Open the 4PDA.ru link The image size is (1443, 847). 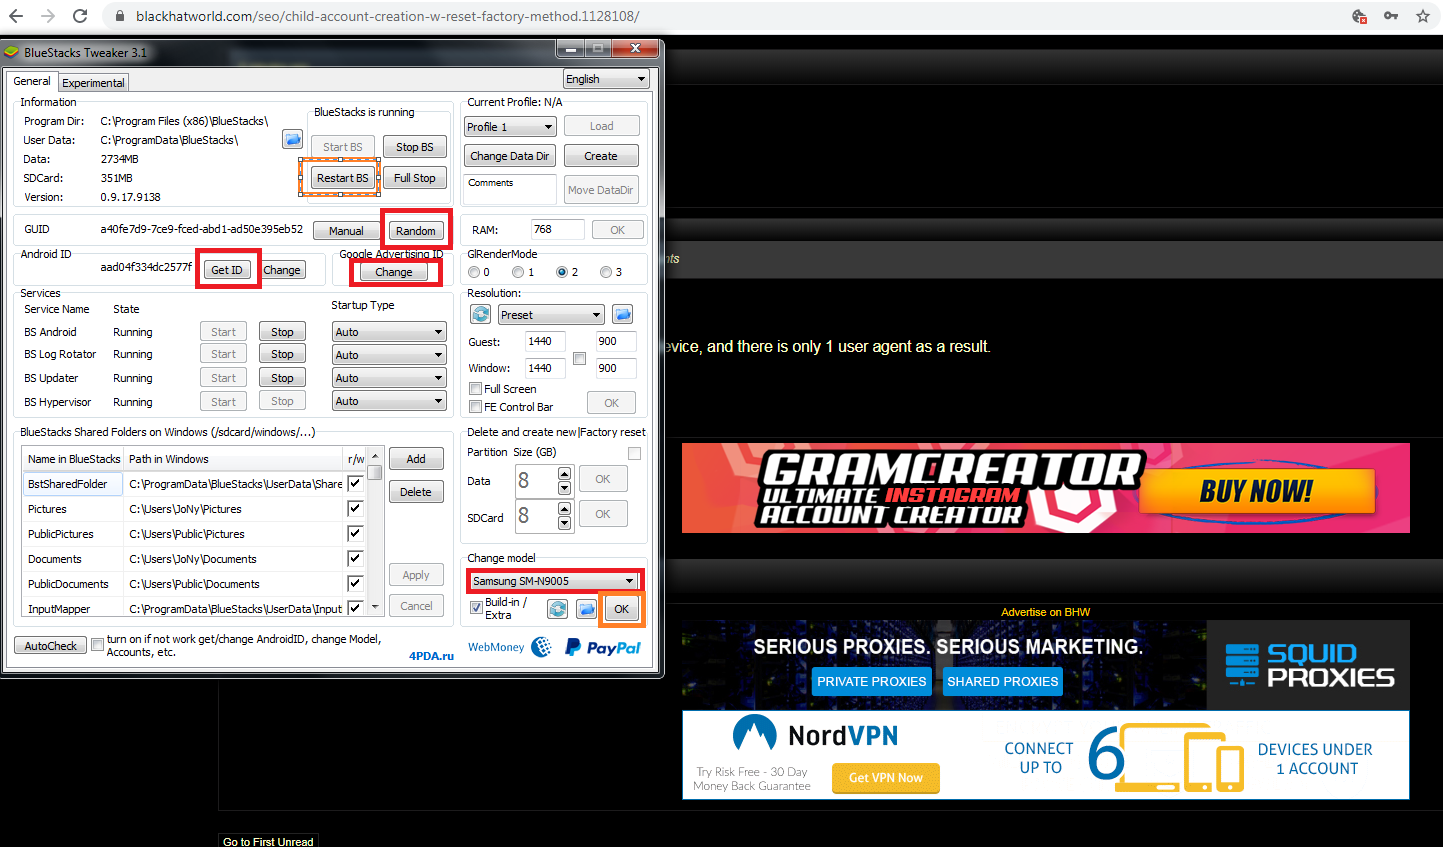[431, 656]
